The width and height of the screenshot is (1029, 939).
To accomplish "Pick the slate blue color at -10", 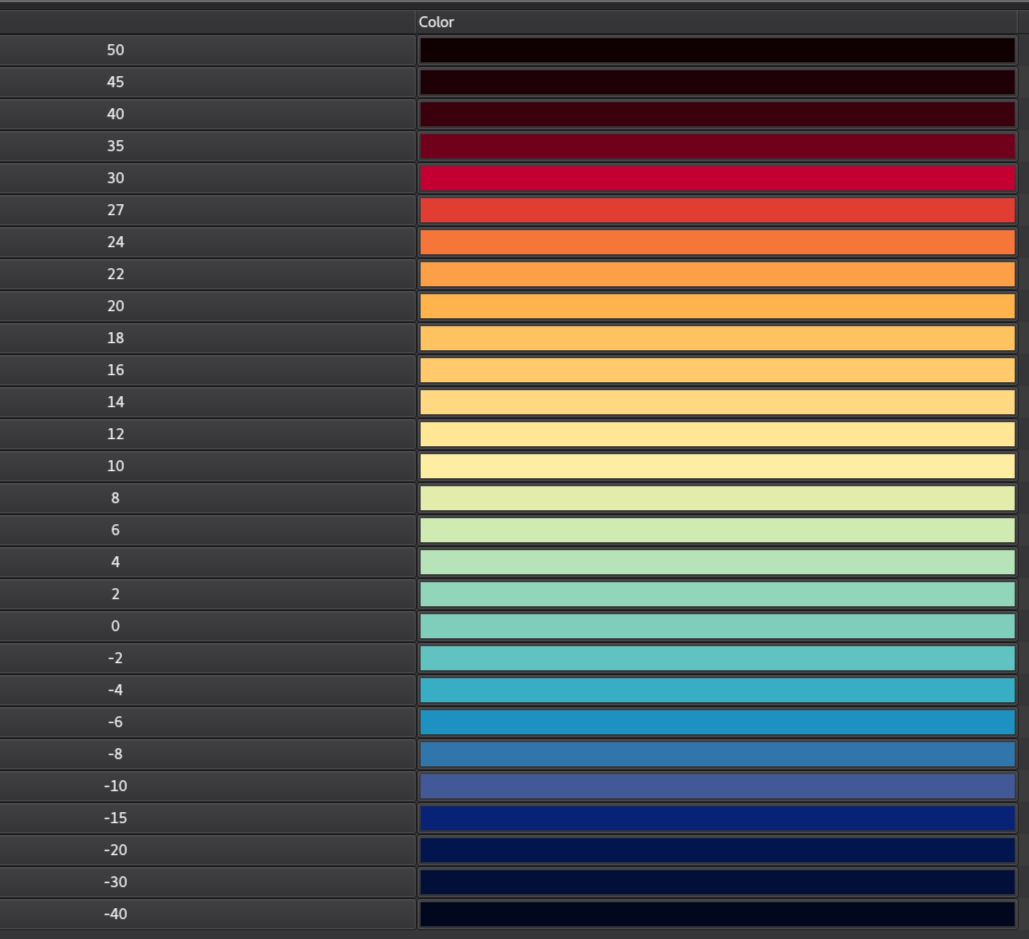I will tap(715, 786).
